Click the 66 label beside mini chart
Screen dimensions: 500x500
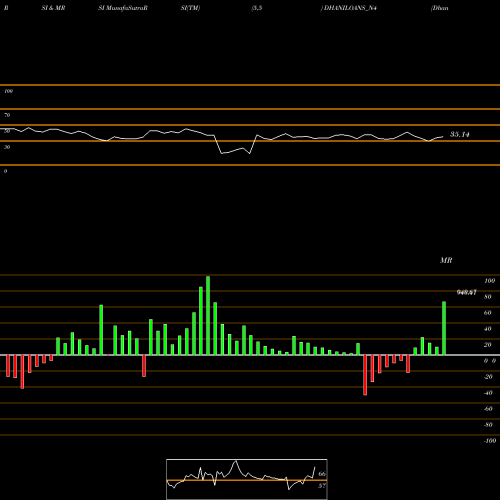[322, 474]
